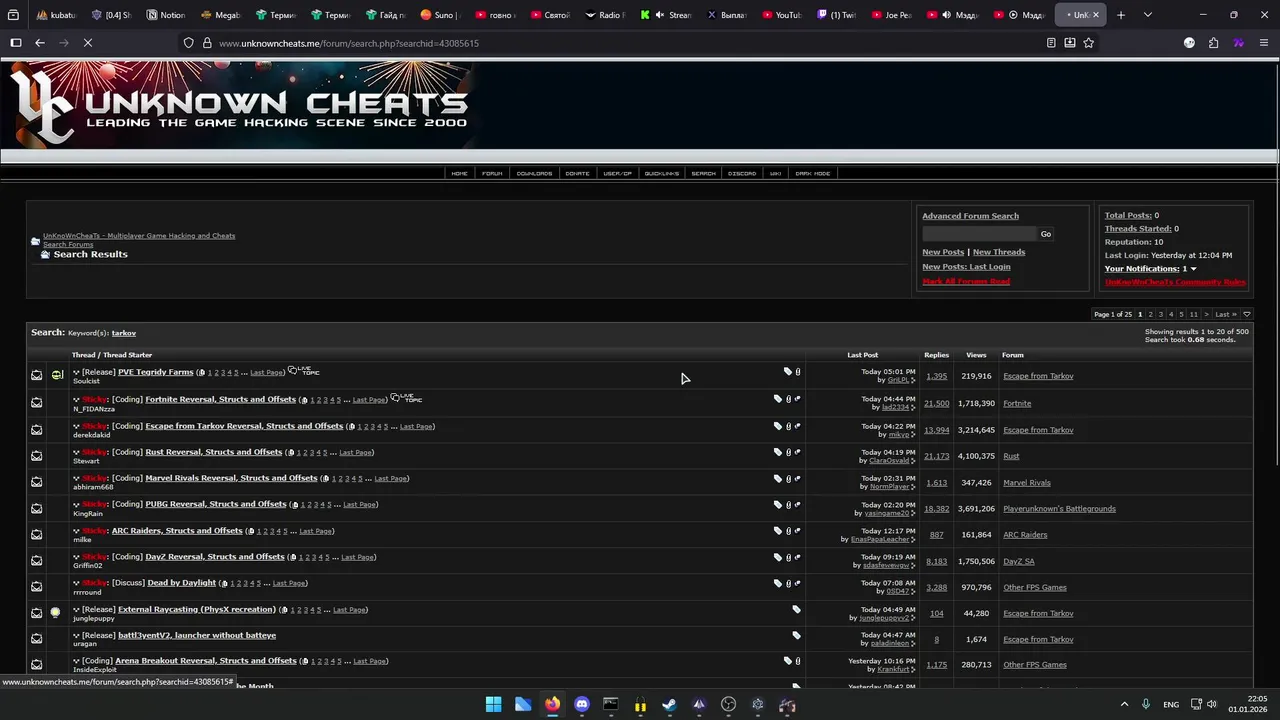The width and height of the screenshot is (1280, 720).
Task: Go to first unread post of PVE Tegridy Farms
Action: 76,372
